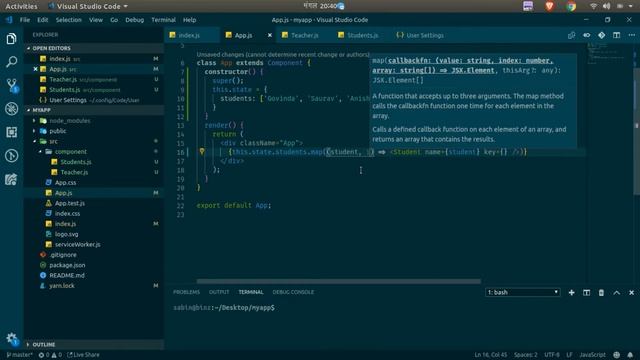The width and height of the screenshot is (640, 360).
Task: Open the File menu
Action: (x=24, y=20)
